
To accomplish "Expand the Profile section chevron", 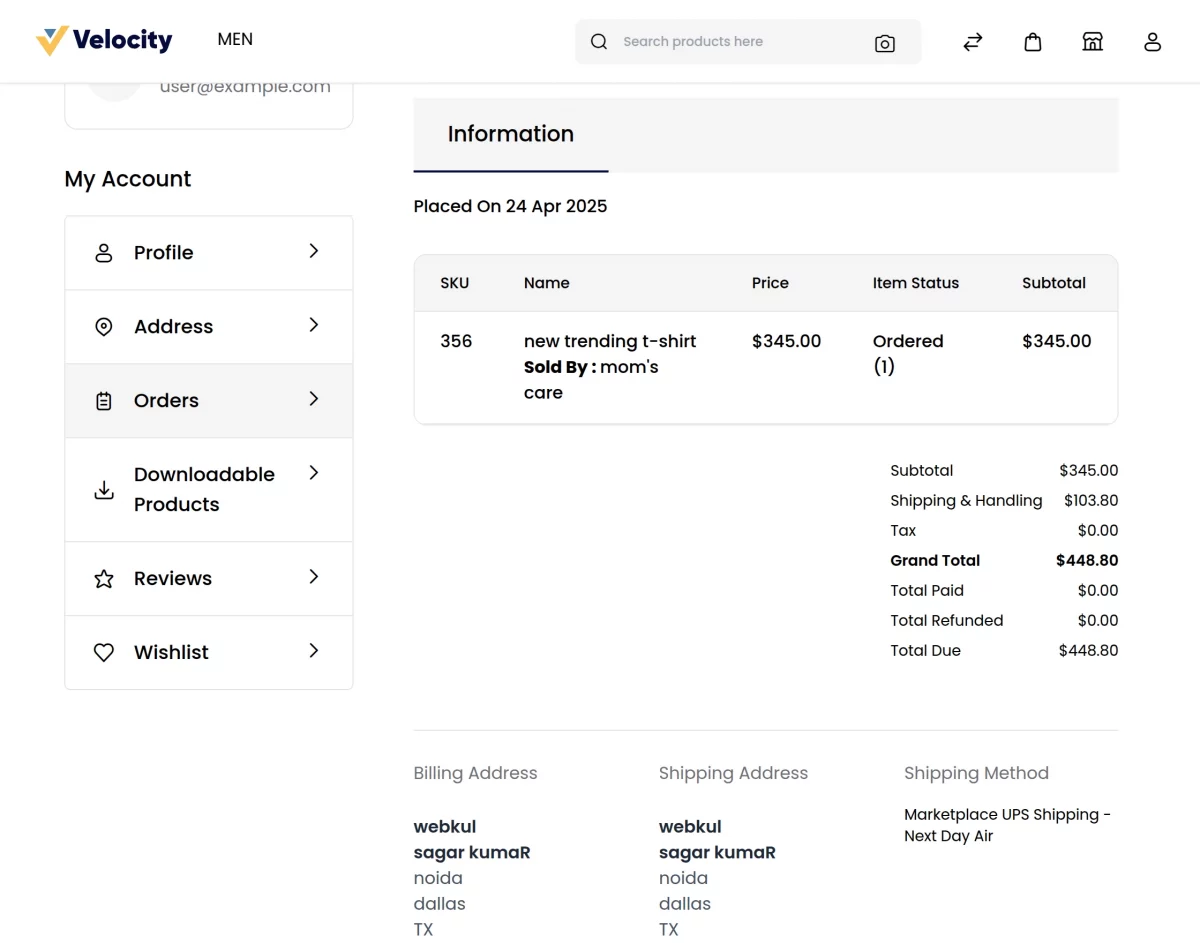I will (x=314, y=252).
